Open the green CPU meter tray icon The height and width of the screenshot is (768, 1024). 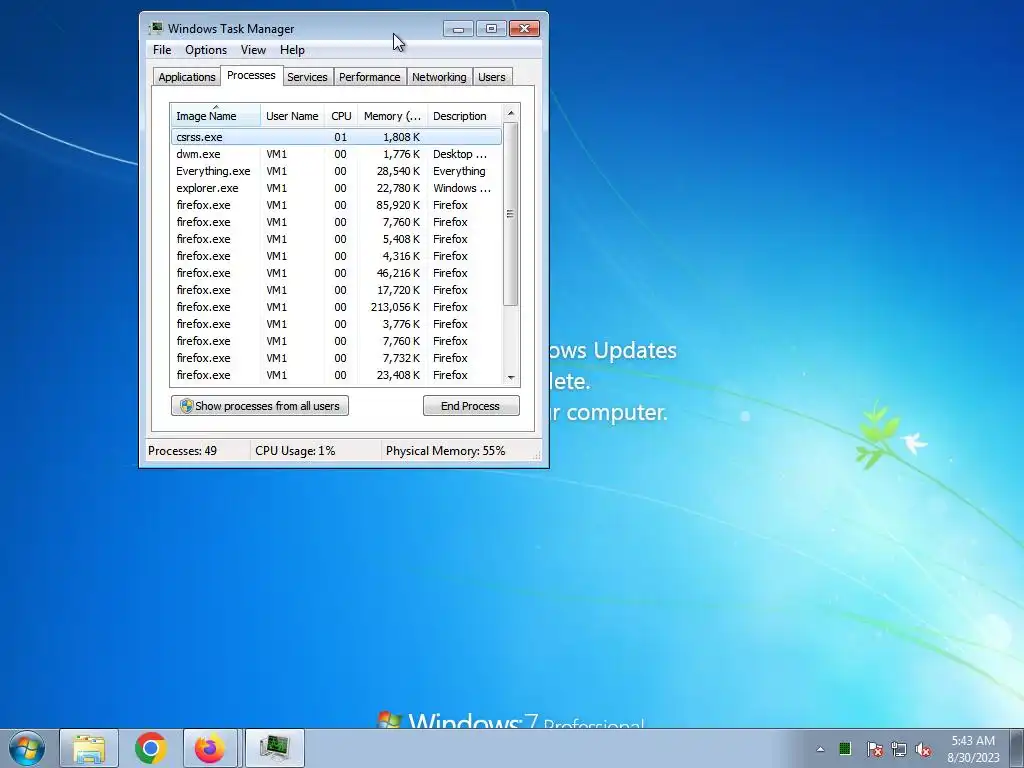pos(845,748)
